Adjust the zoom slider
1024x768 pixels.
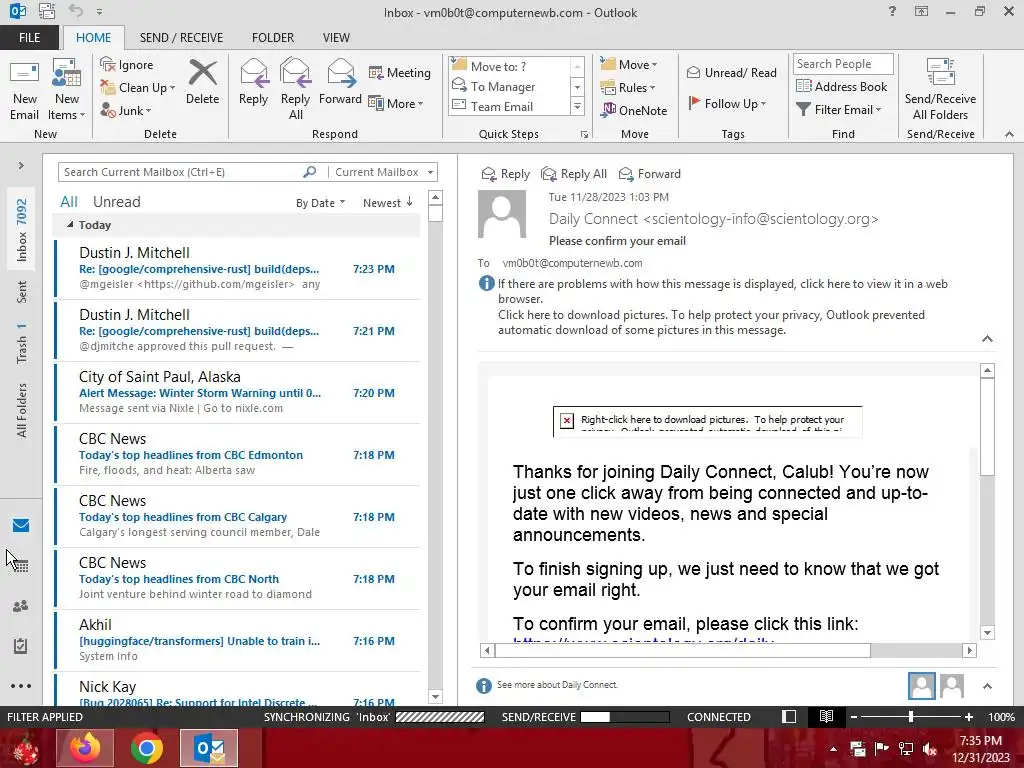911,716
